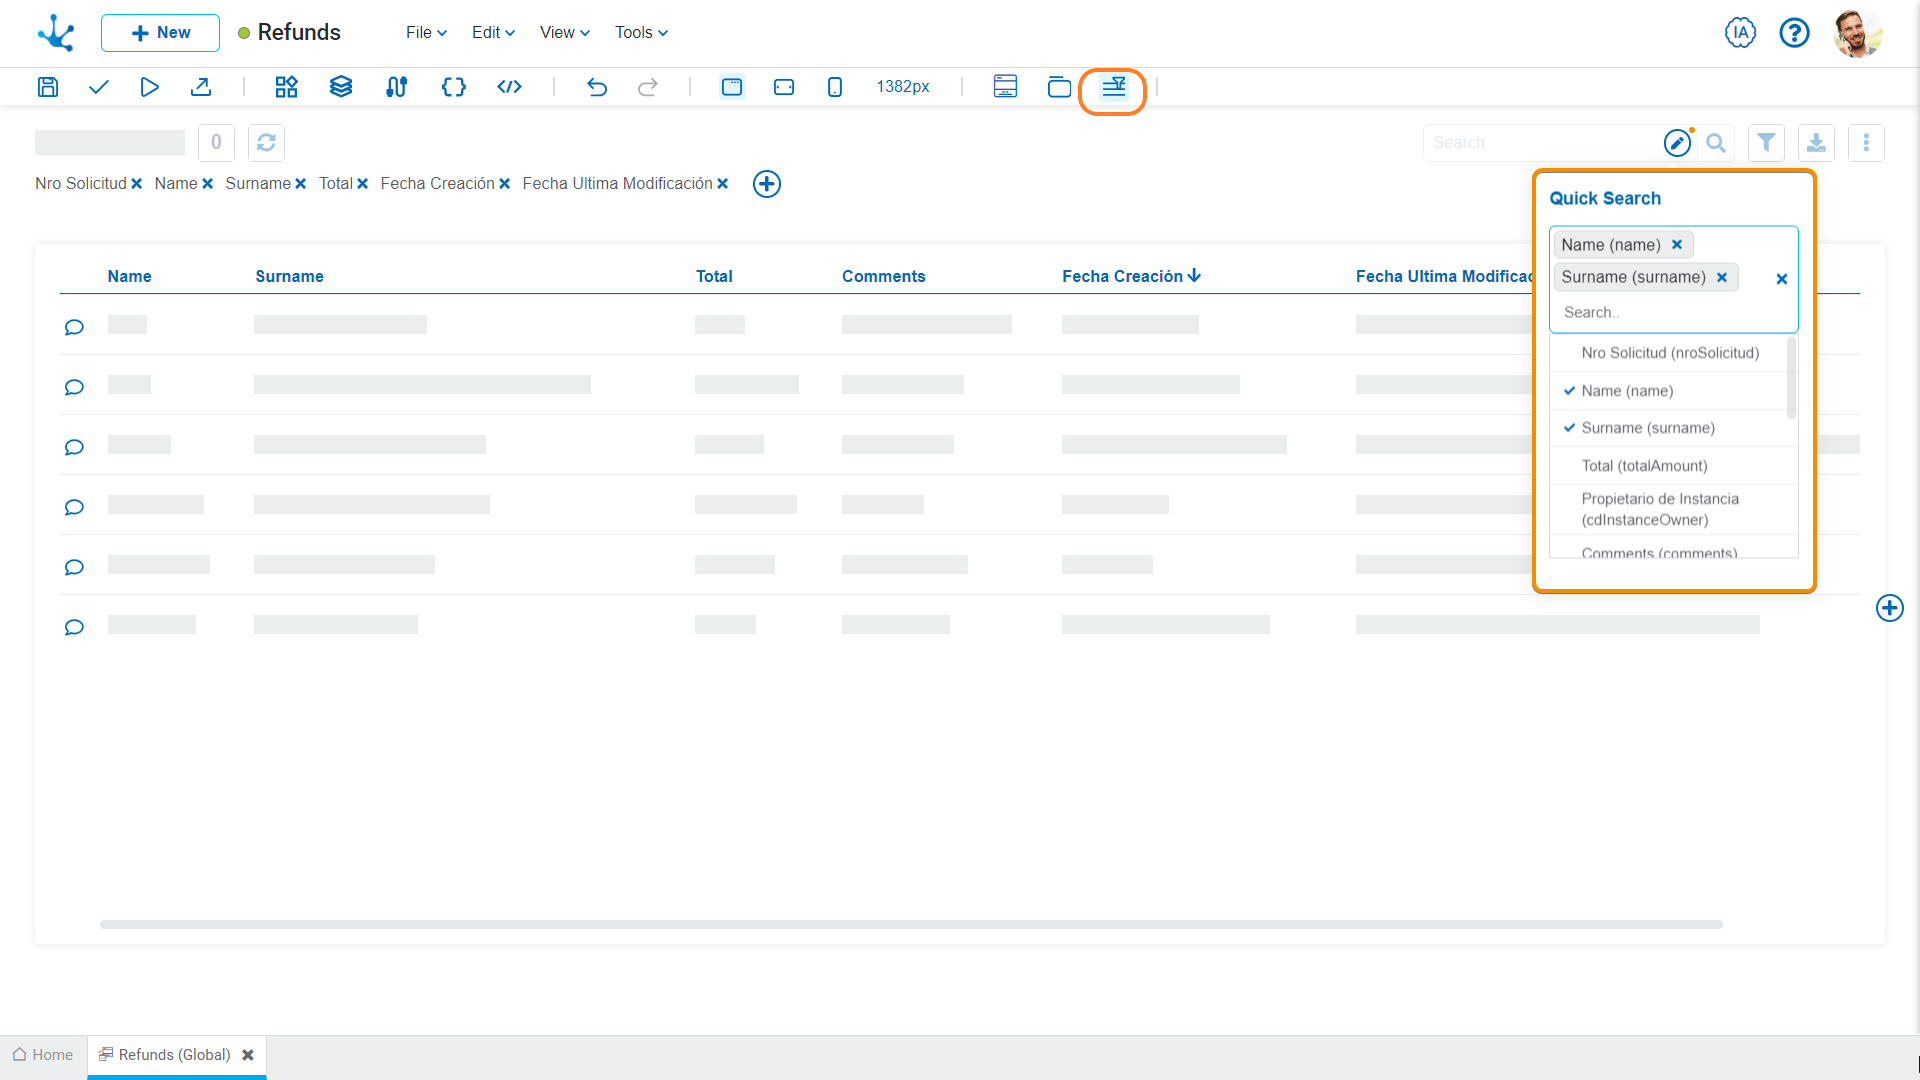Screen dimensions: 1920x1080
Task: Add new column via plus button
Action: click(765, 183)
